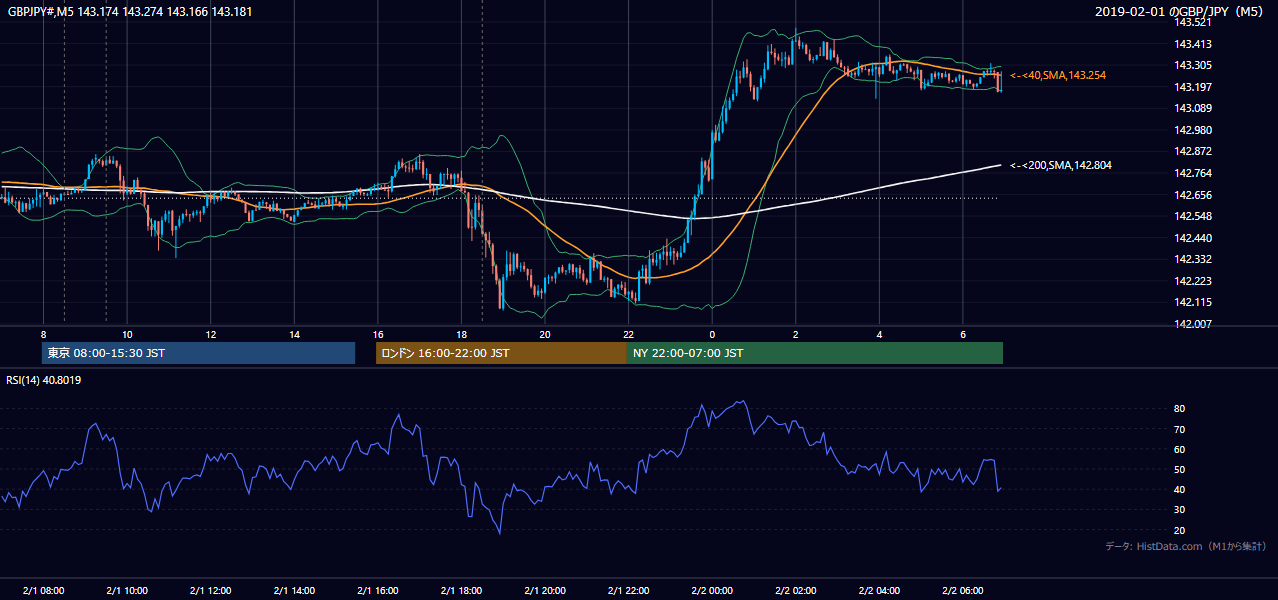Screen dimensions: 1278x600
Task: Click the 142.115 price axis label
Action: click(x=1192, y=303)
